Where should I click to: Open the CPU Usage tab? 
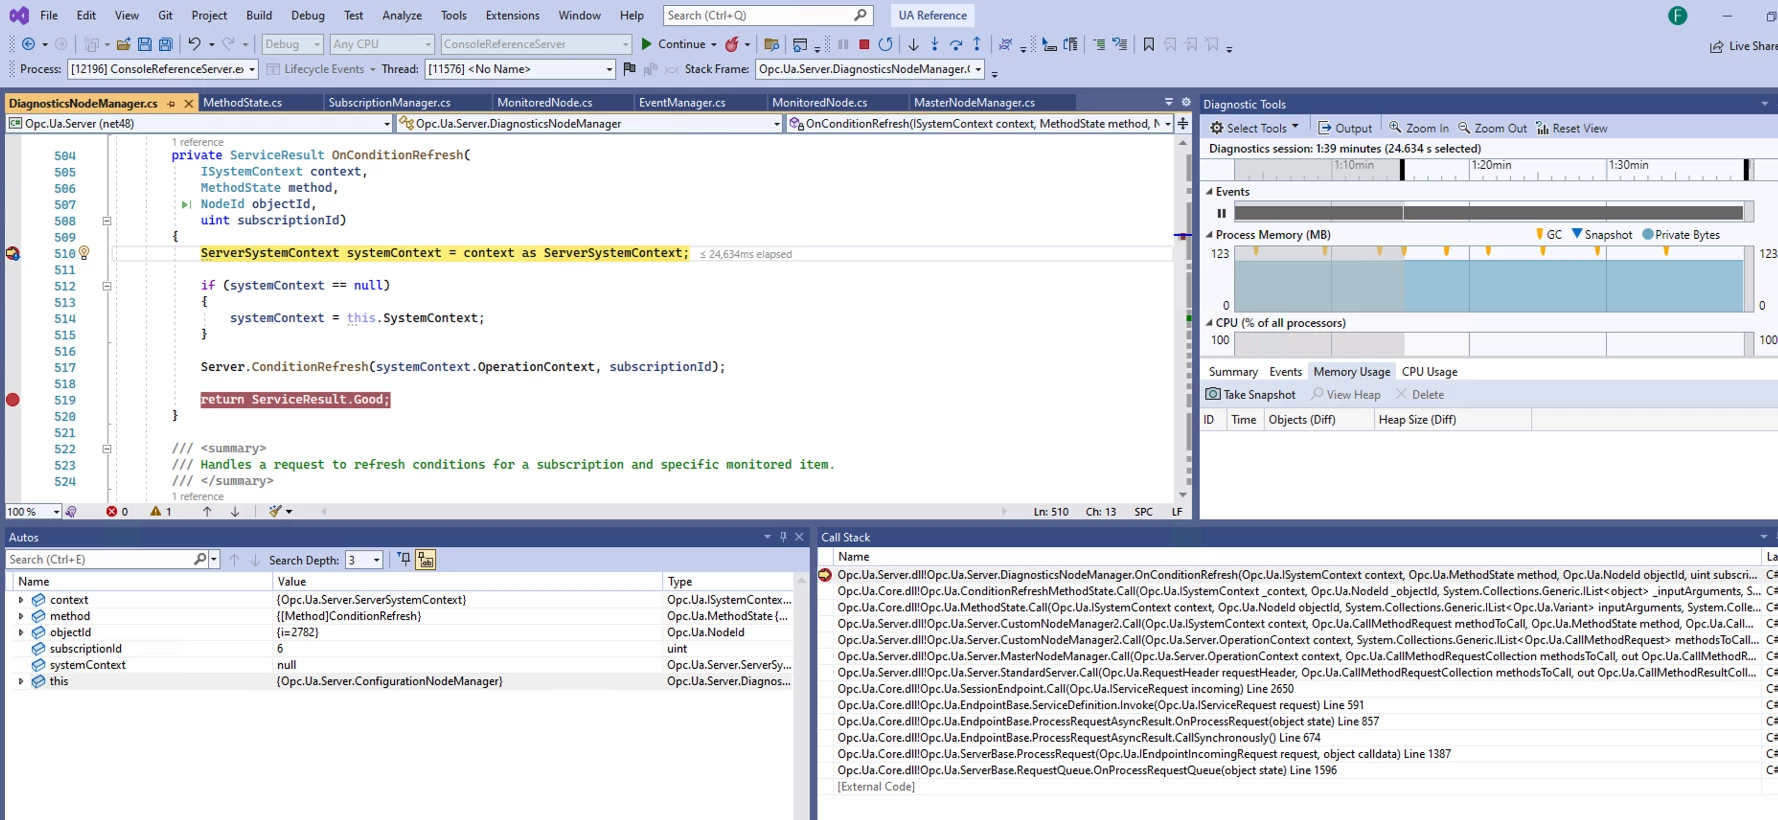1429,372
